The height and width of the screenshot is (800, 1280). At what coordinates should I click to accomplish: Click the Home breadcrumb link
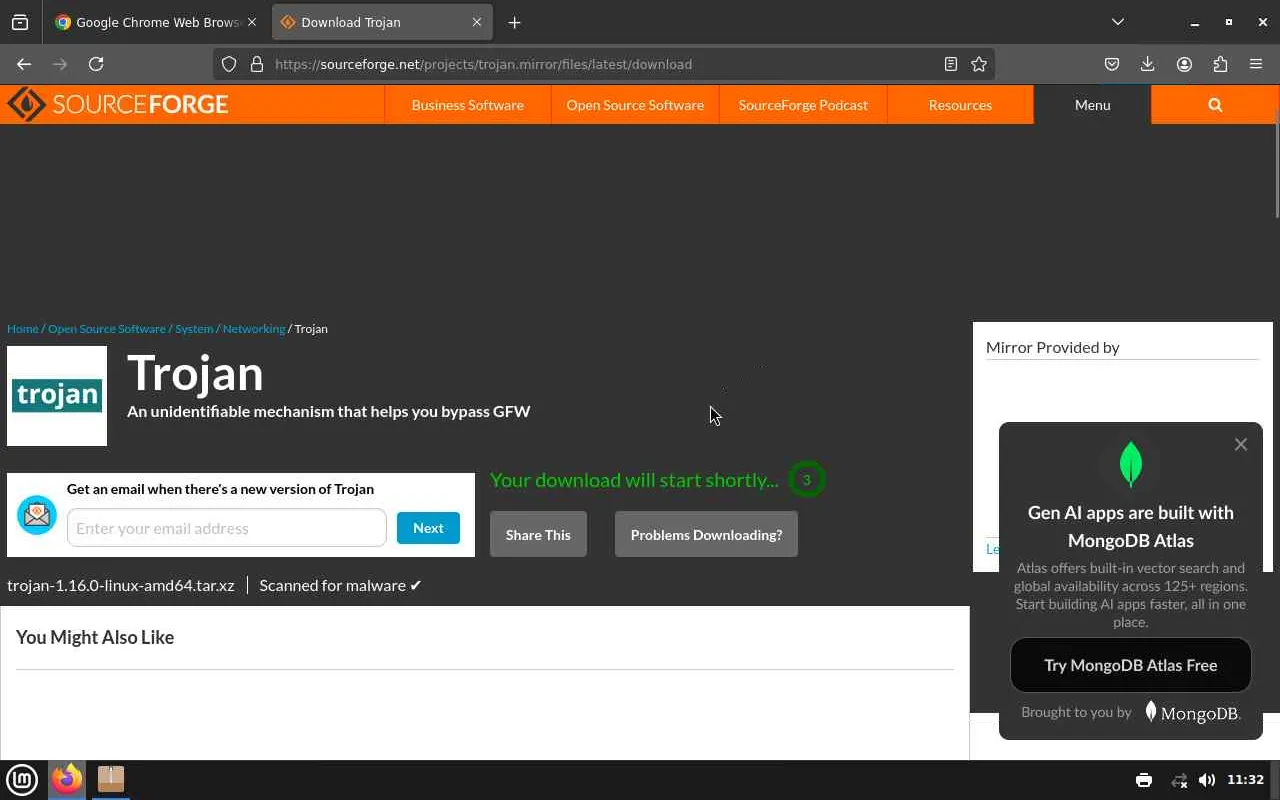pyautogui.click(x=22, y=328)
